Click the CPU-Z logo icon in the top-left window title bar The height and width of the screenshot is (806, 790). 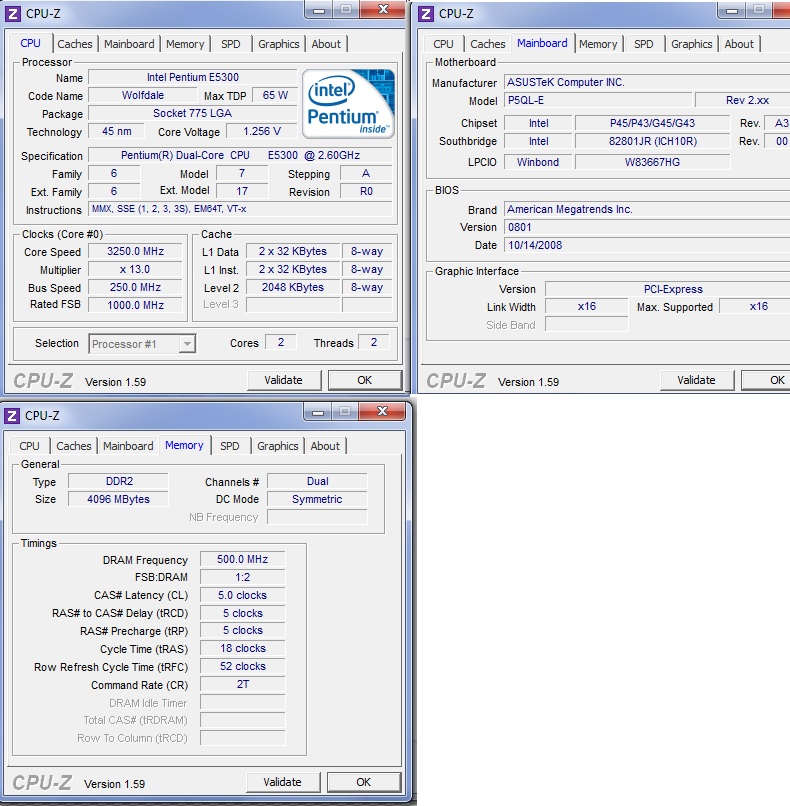[x=12, y=13]
